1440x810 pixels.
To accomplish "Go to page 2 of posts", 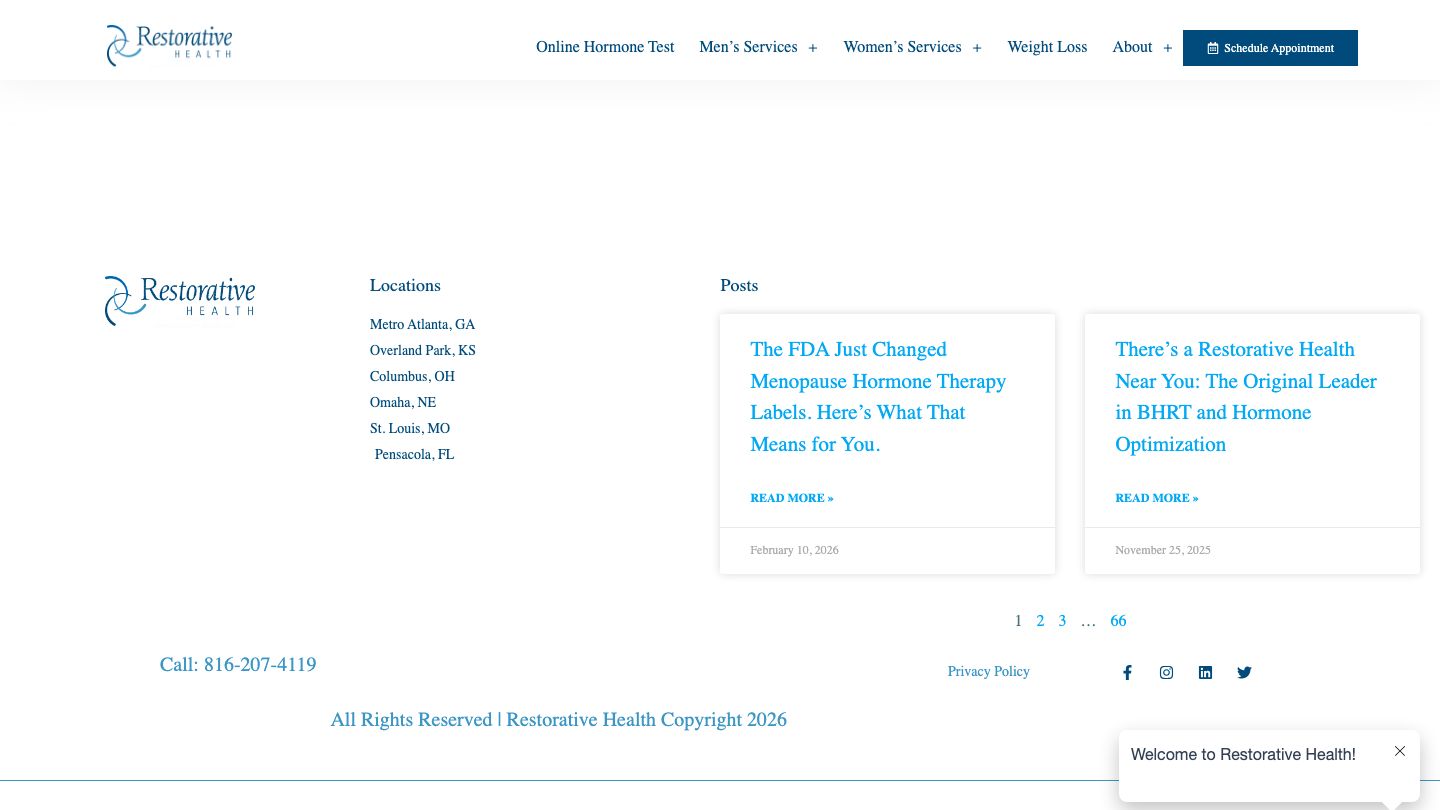I will point(1040,621).
